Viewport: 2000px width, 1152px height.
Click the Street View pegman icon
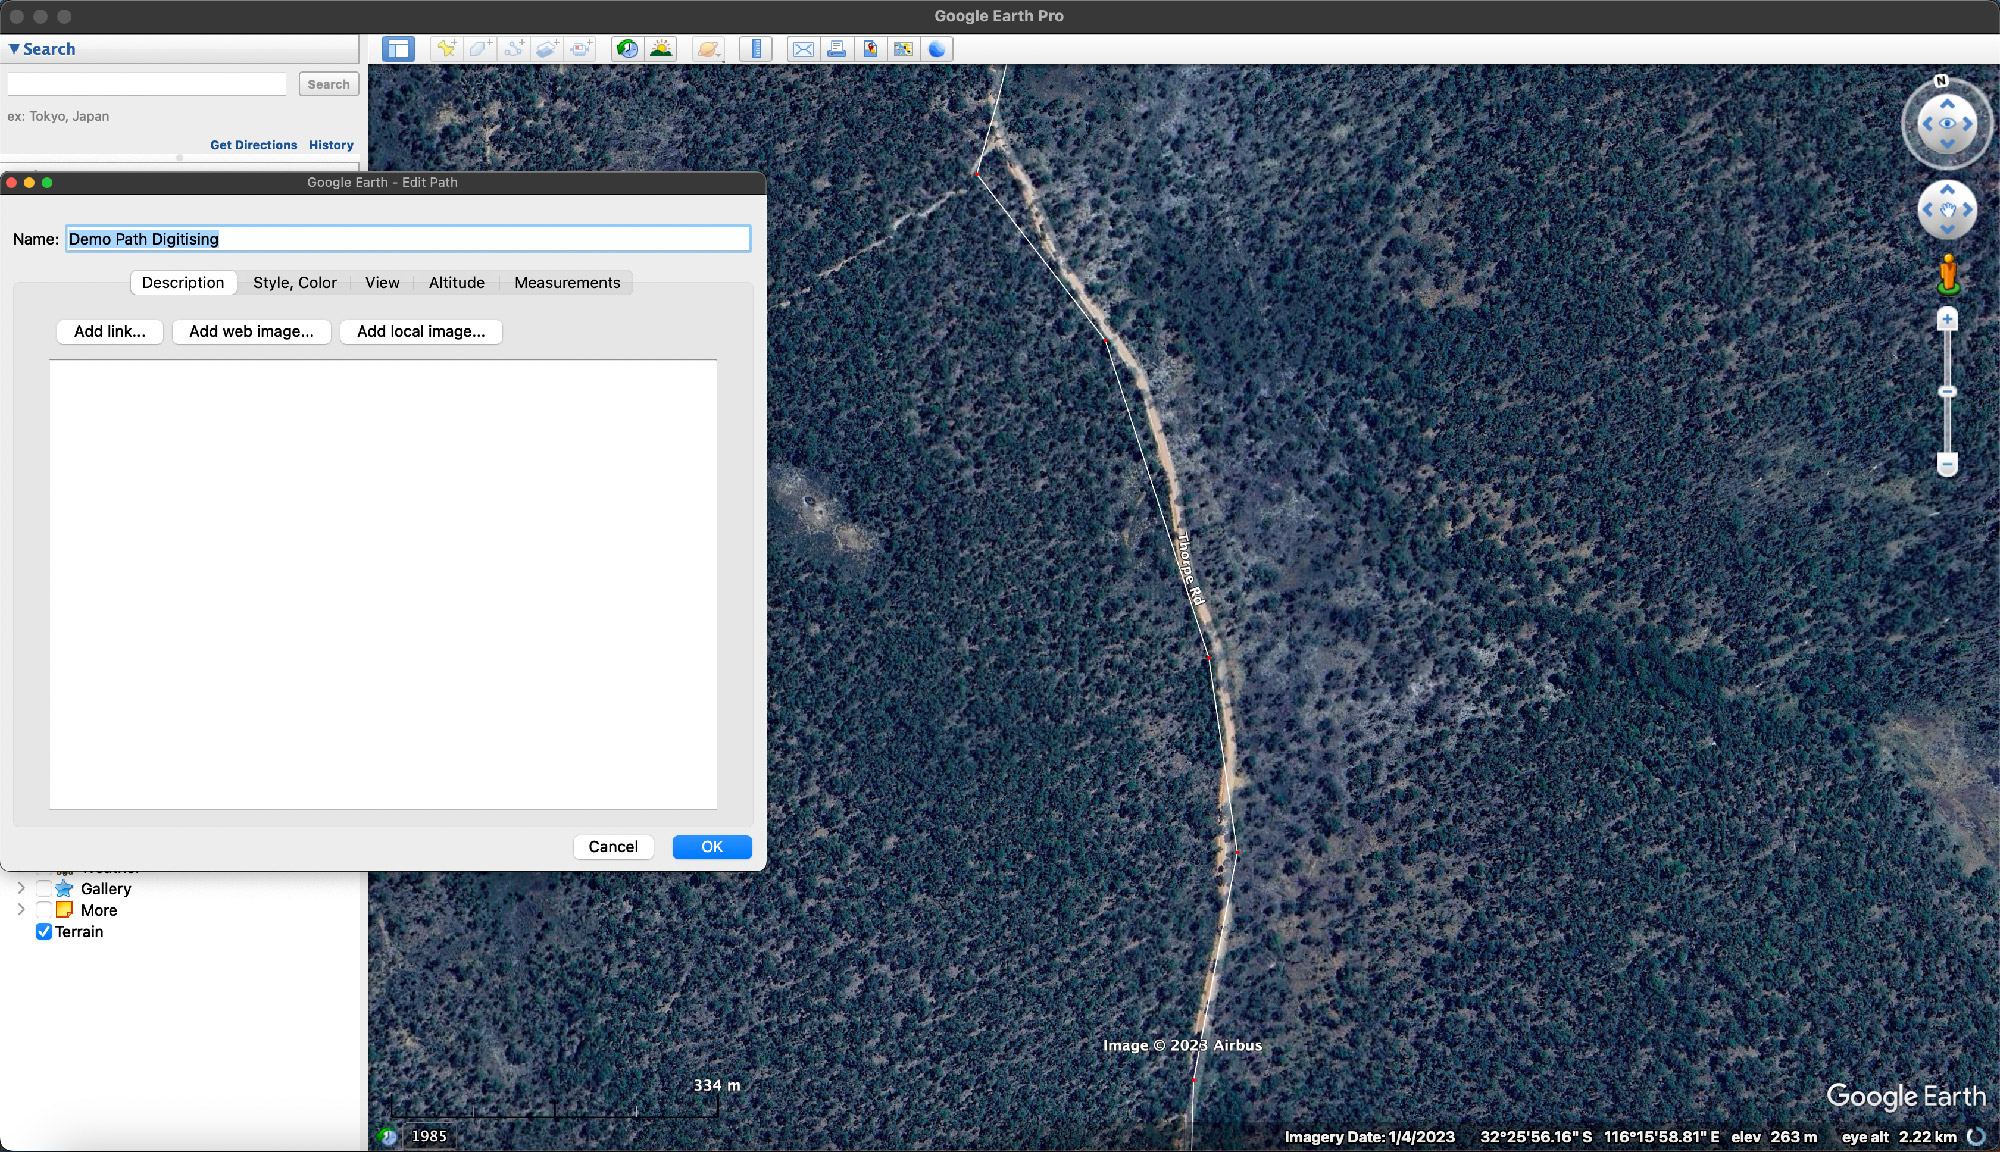coord(1948,274)
